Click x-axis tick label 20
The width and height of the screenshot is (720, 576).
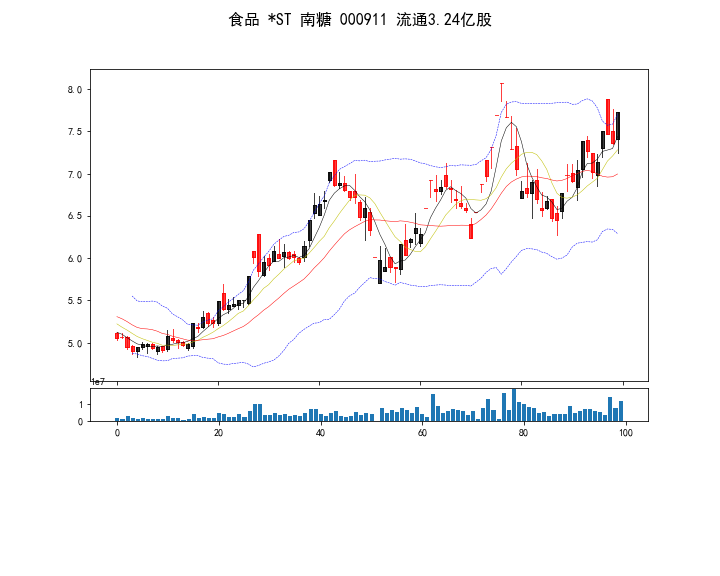(x=218, y=434)
